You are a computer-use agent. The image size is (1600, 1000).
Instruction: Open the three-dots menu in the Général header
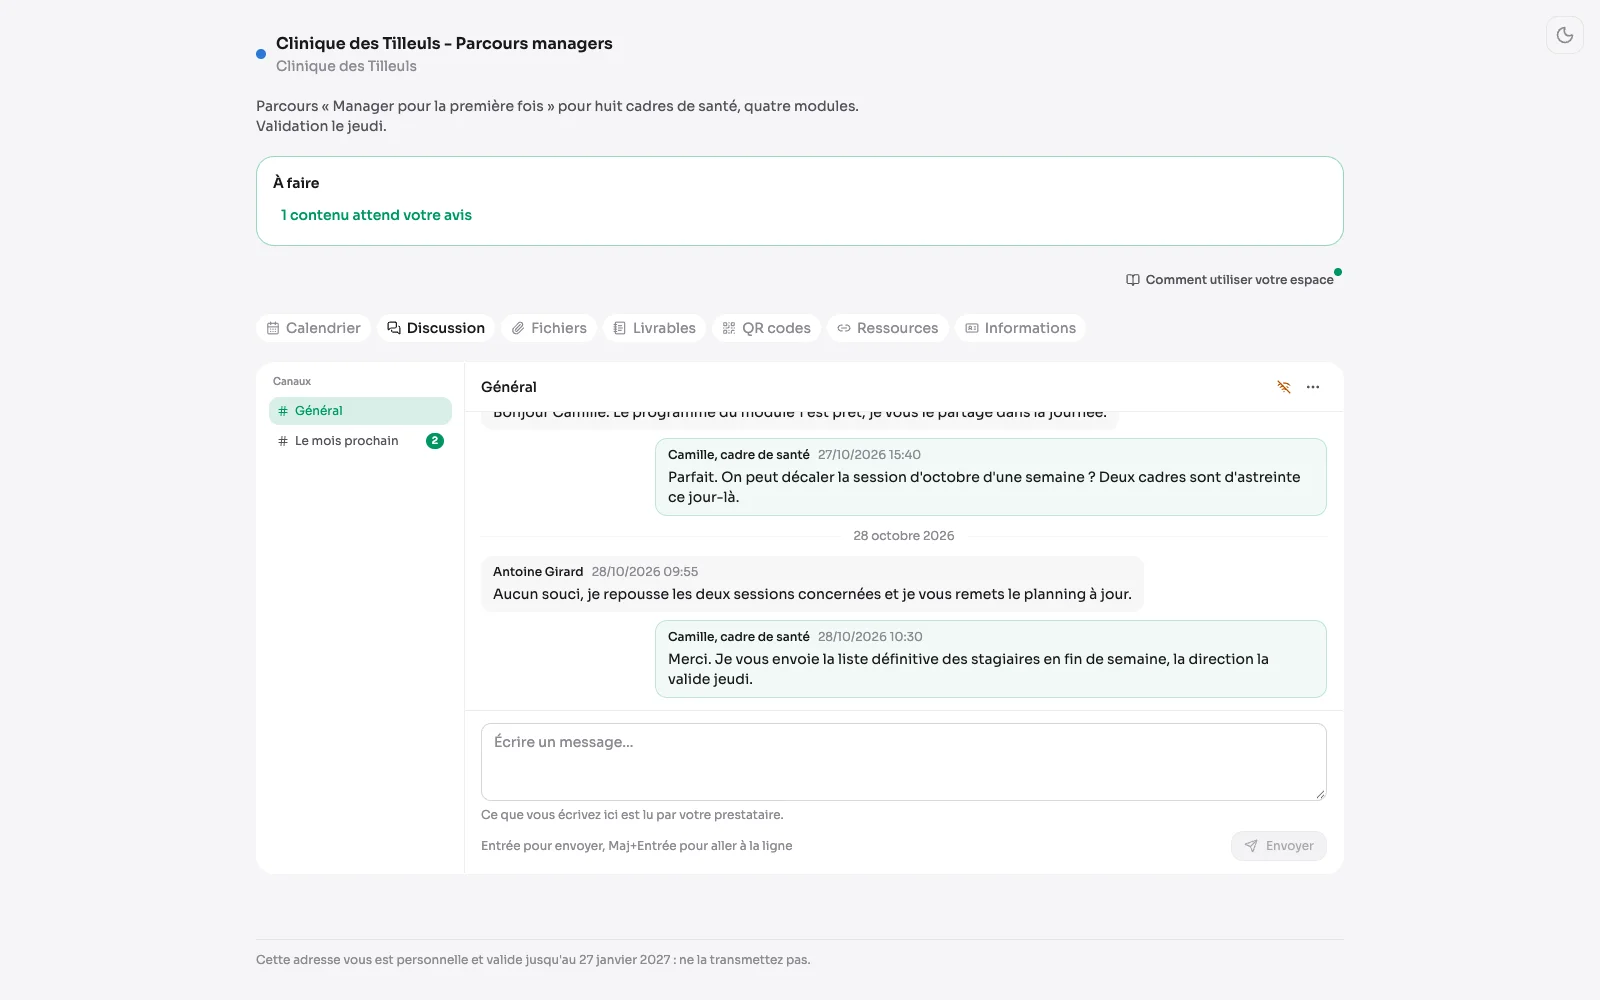coord(1313,387)
